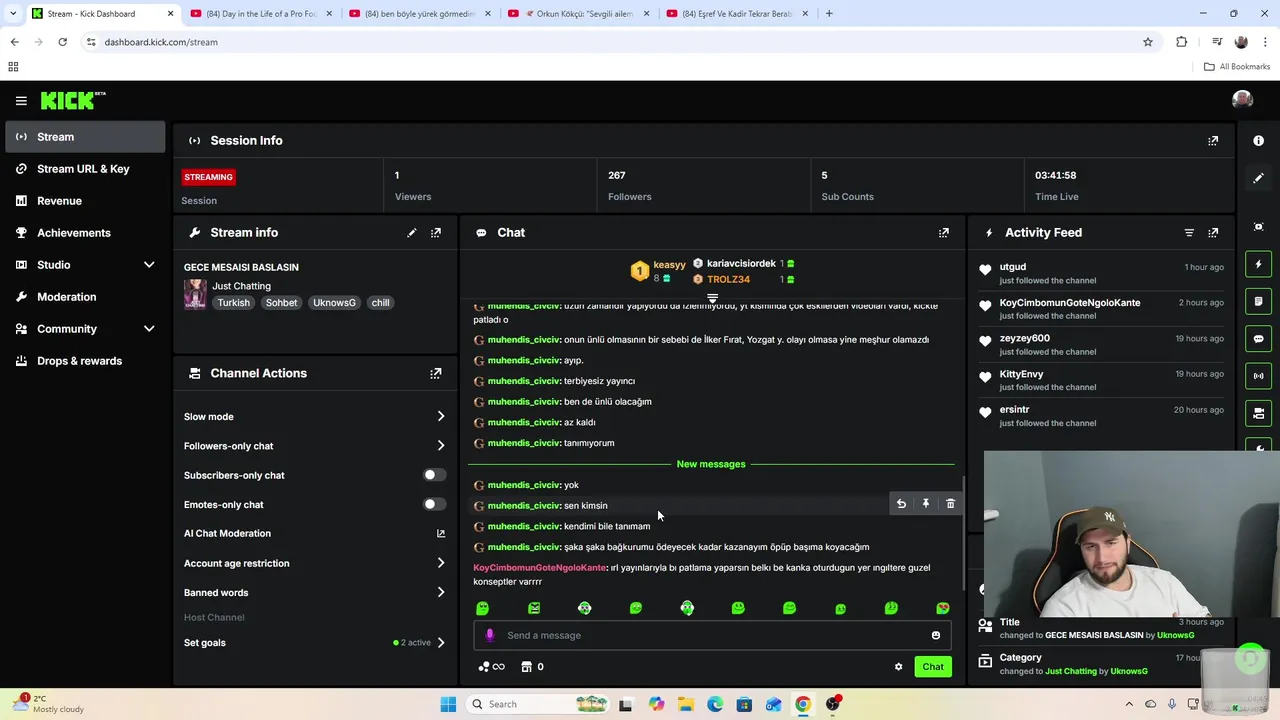1280x720 pixels.
Task: Reply to the 'sen kimsin' message
Action: (x=901, y=504)
